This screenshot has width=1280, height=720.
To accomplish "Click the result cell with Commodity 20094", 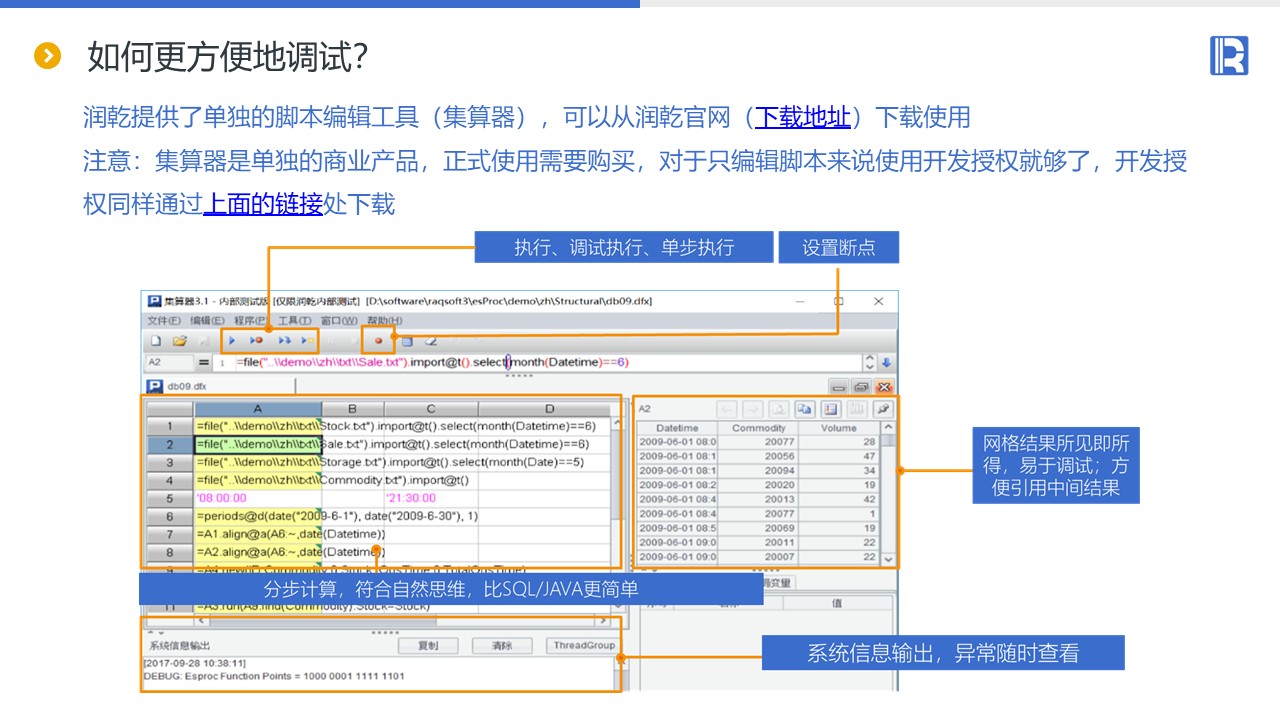I will [759, 470].
